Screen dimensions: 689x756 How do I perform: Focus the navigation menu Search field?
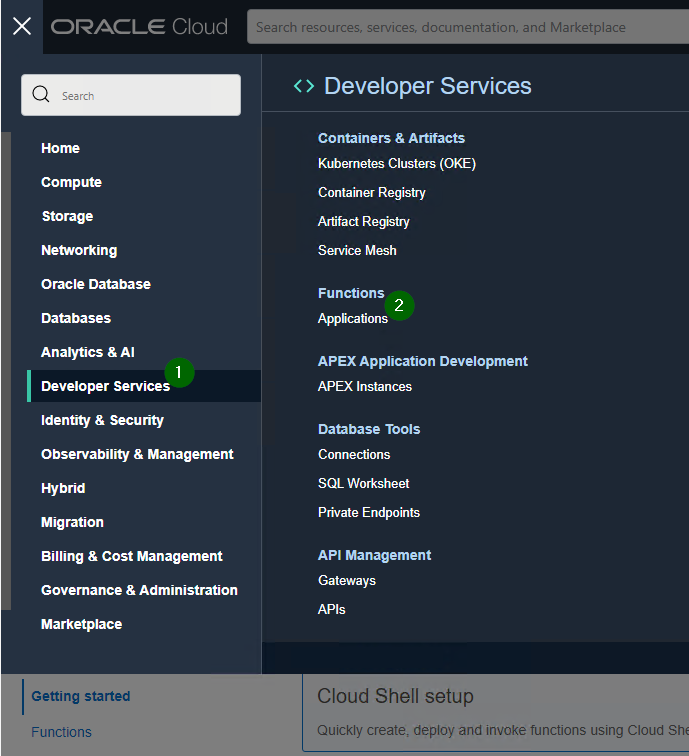(131, 95)
